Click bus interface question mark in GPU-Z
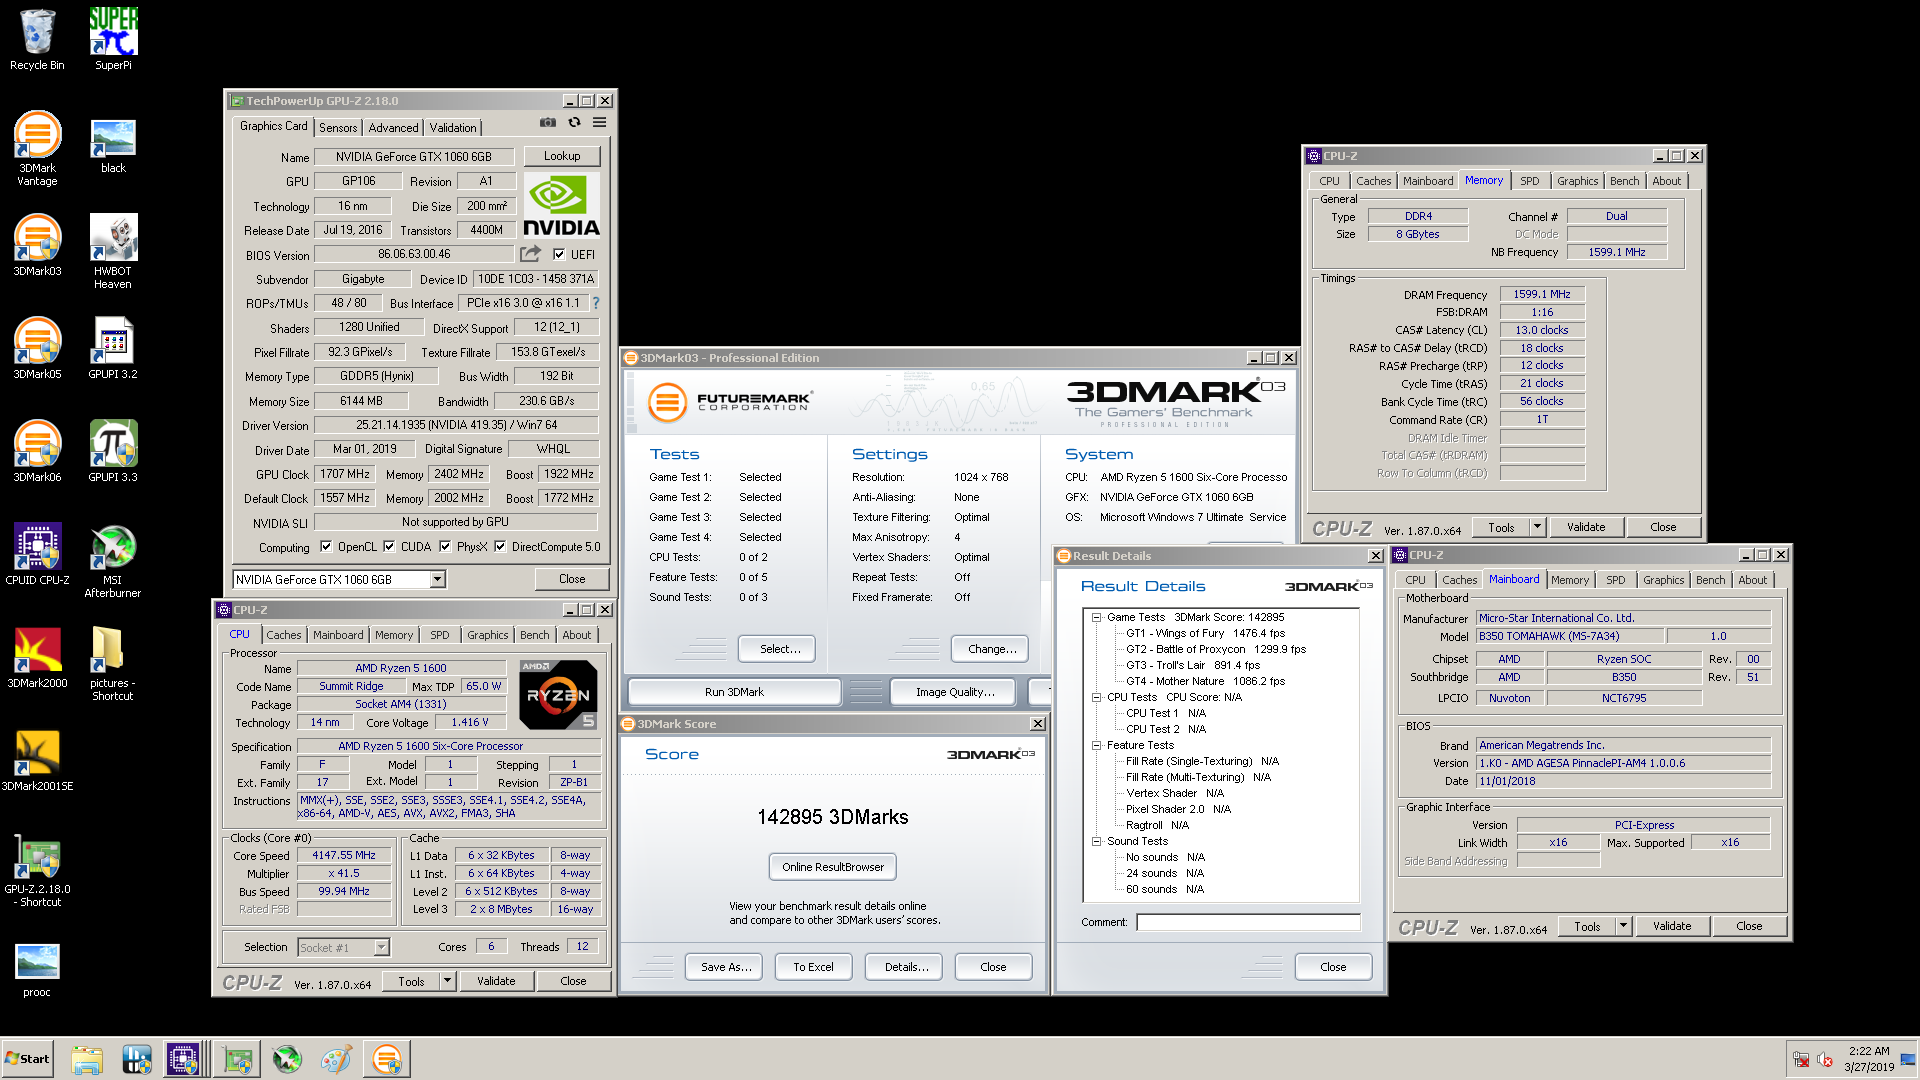The image size is (1920, 1080). pos(596,303)
